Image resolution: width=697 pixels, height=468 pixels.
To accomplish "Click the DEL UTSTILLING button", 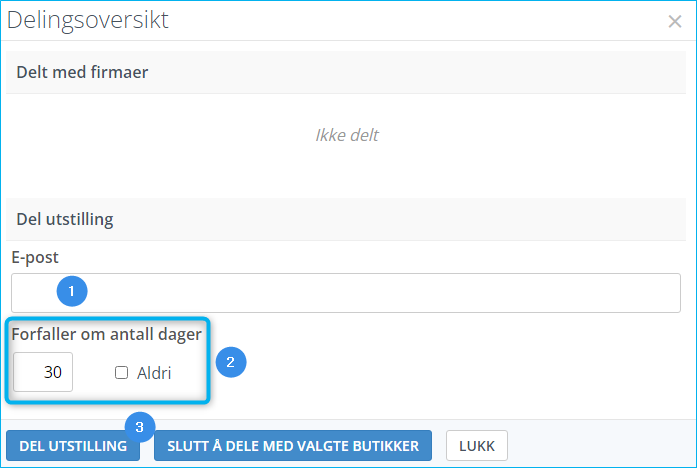I will 73,445.
